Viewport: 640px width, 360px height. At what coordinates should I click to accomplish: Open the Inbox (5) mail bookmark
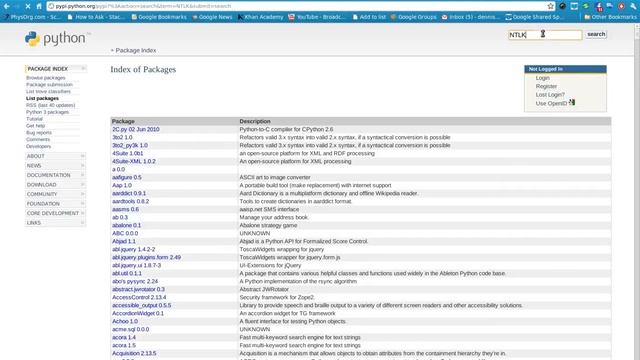pos(471,17)
